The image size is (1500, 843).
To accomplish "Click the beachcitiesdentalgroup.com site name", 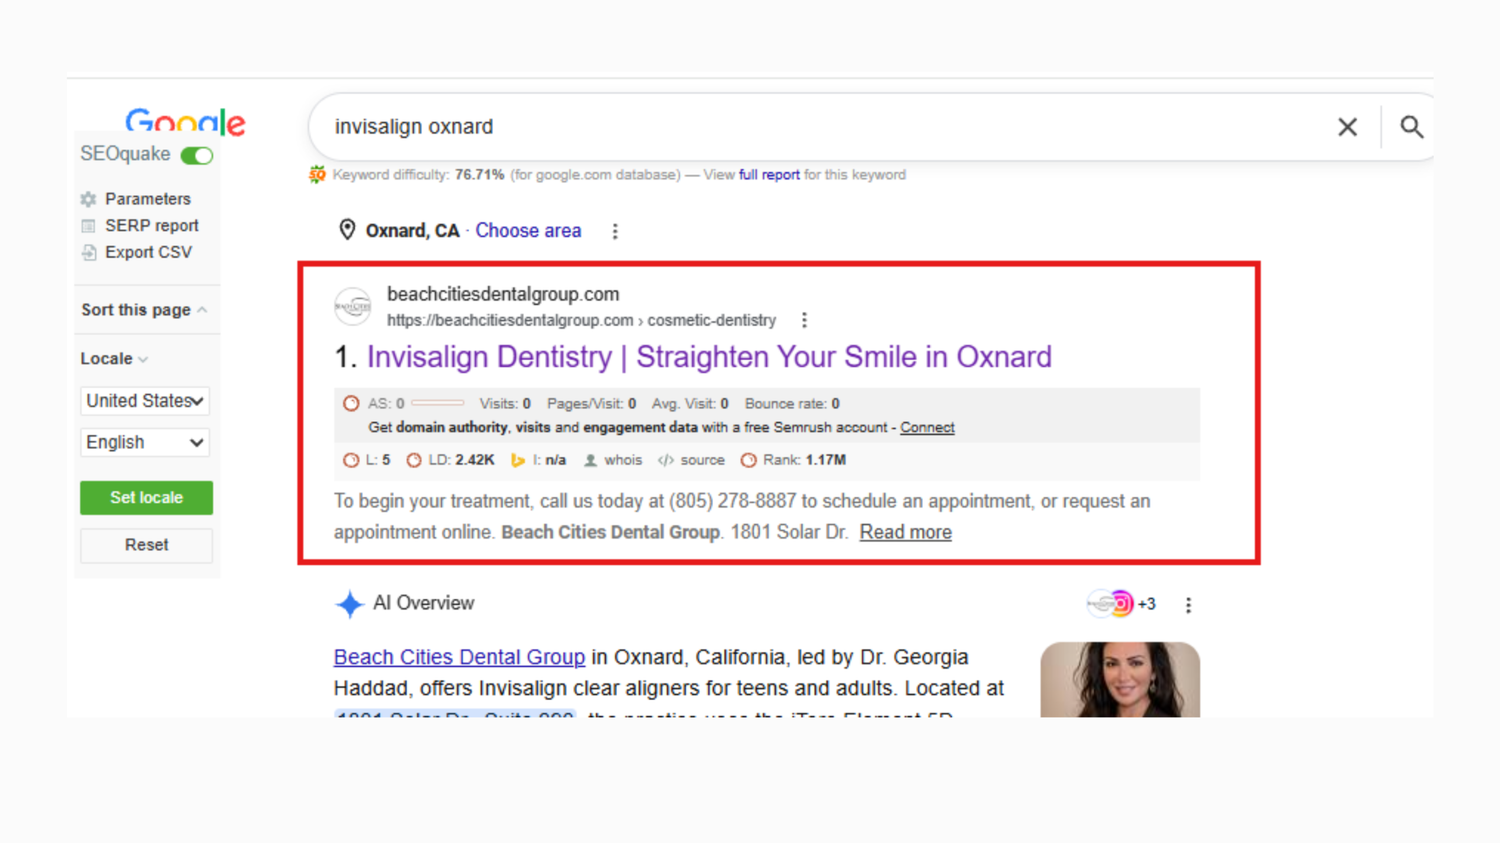I will [503, 295].
